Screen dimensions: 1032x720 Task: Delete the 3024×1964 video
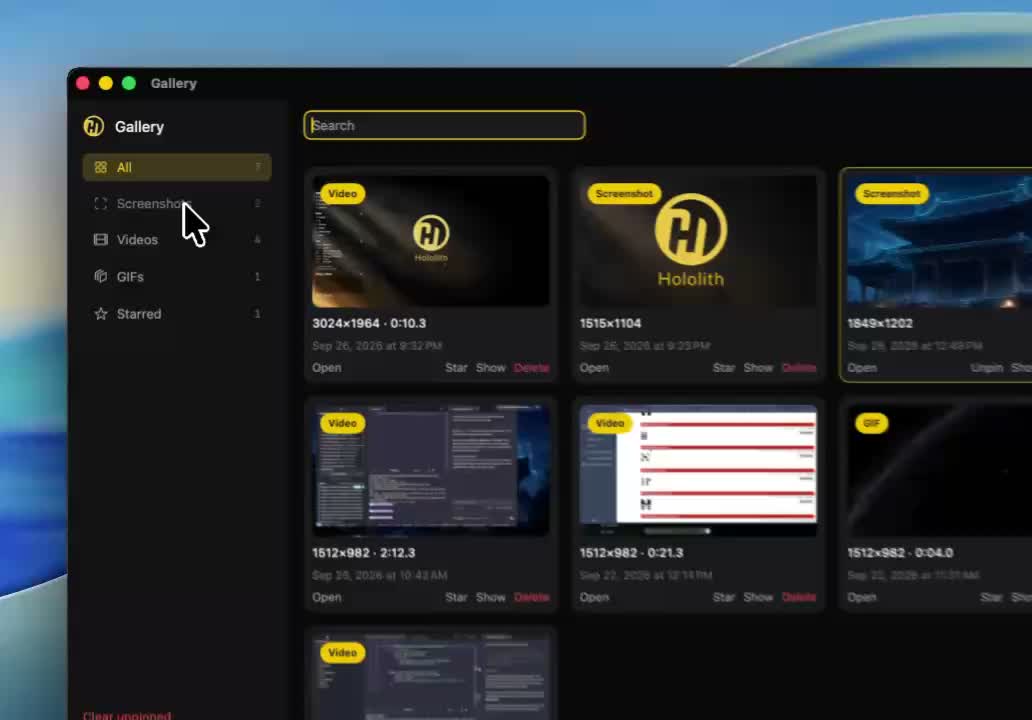[x=531, y=367]
